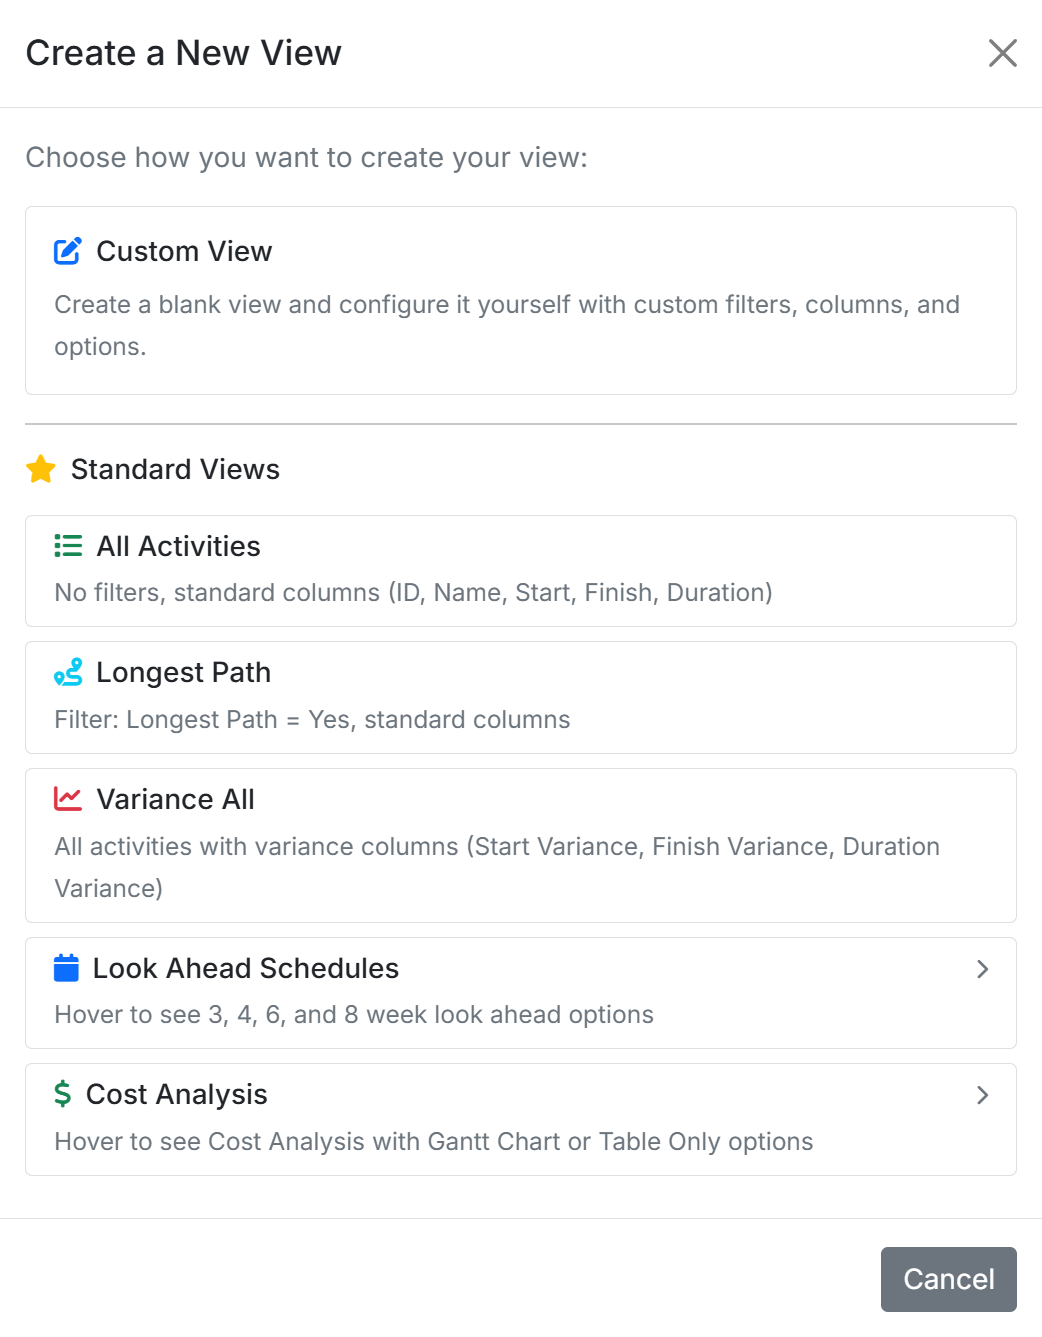Click the X icon to dismiss the dialog
Image resolution: width=1042 pixels, height=1337 pixels.
1002,53
